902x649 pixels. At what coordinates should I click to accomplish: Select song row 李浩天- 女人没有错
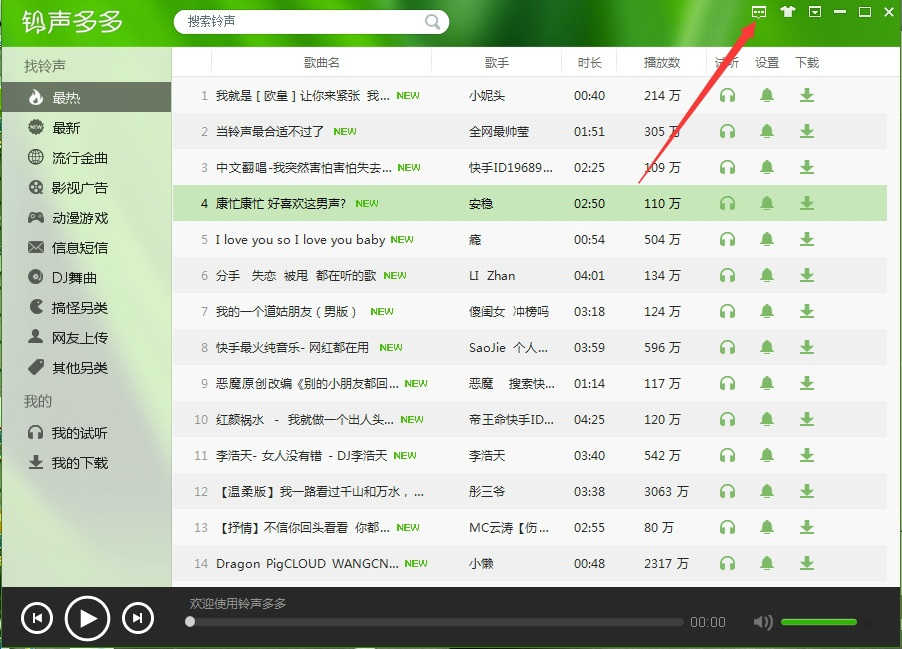point(529,456)
